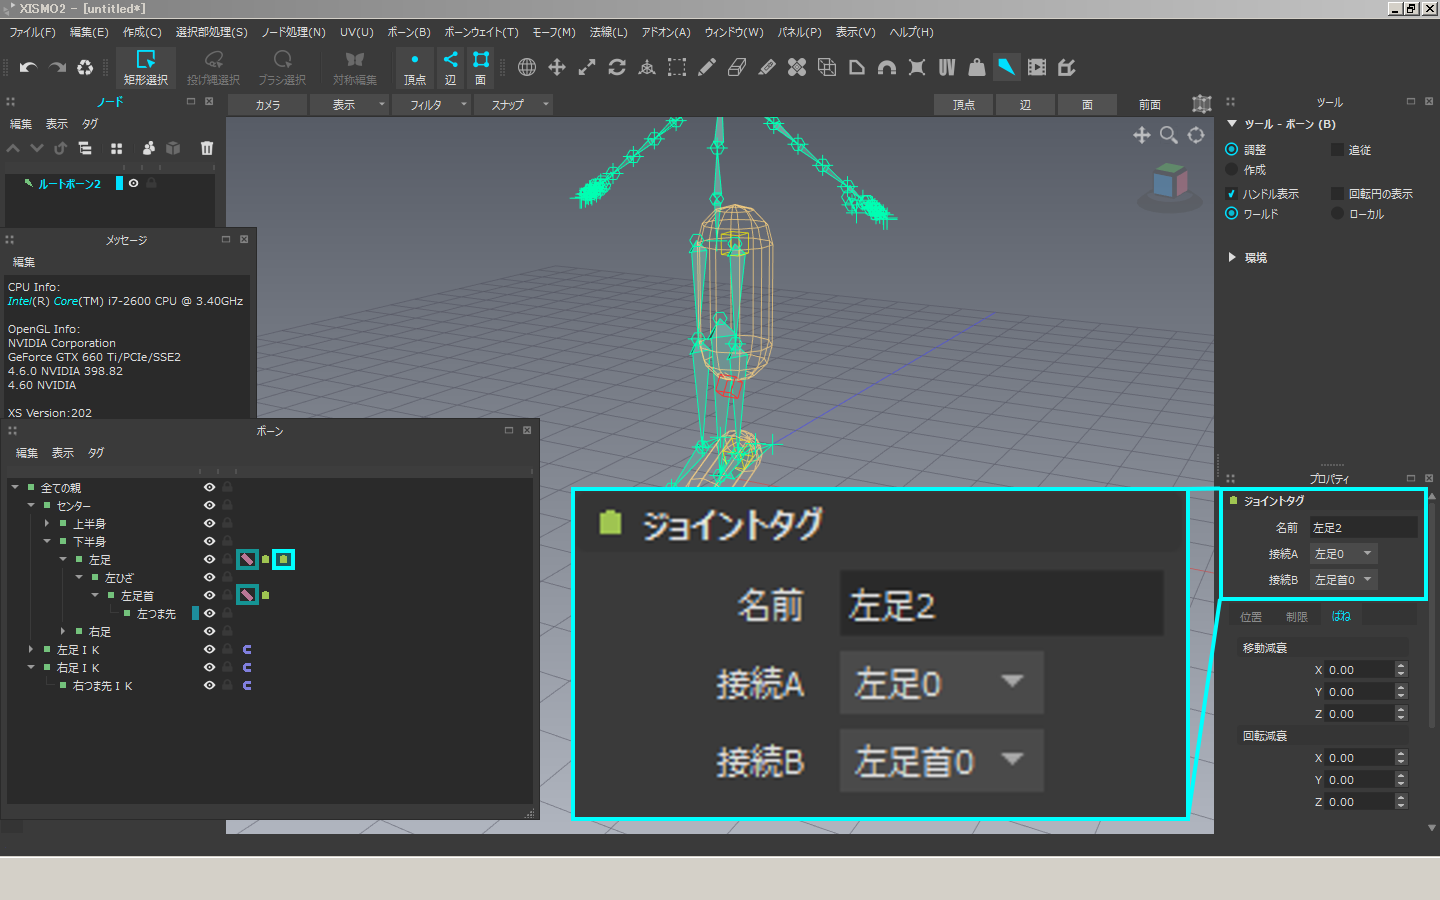Click the globe icon in the toolbar
The height and width of the screenshot is (900, 1440).
point(527,67)
